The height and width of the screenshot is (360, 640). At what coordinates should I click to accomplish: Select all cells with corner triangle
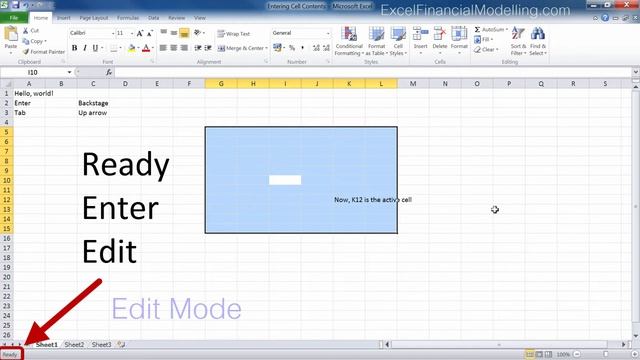(x=7, y=84)
